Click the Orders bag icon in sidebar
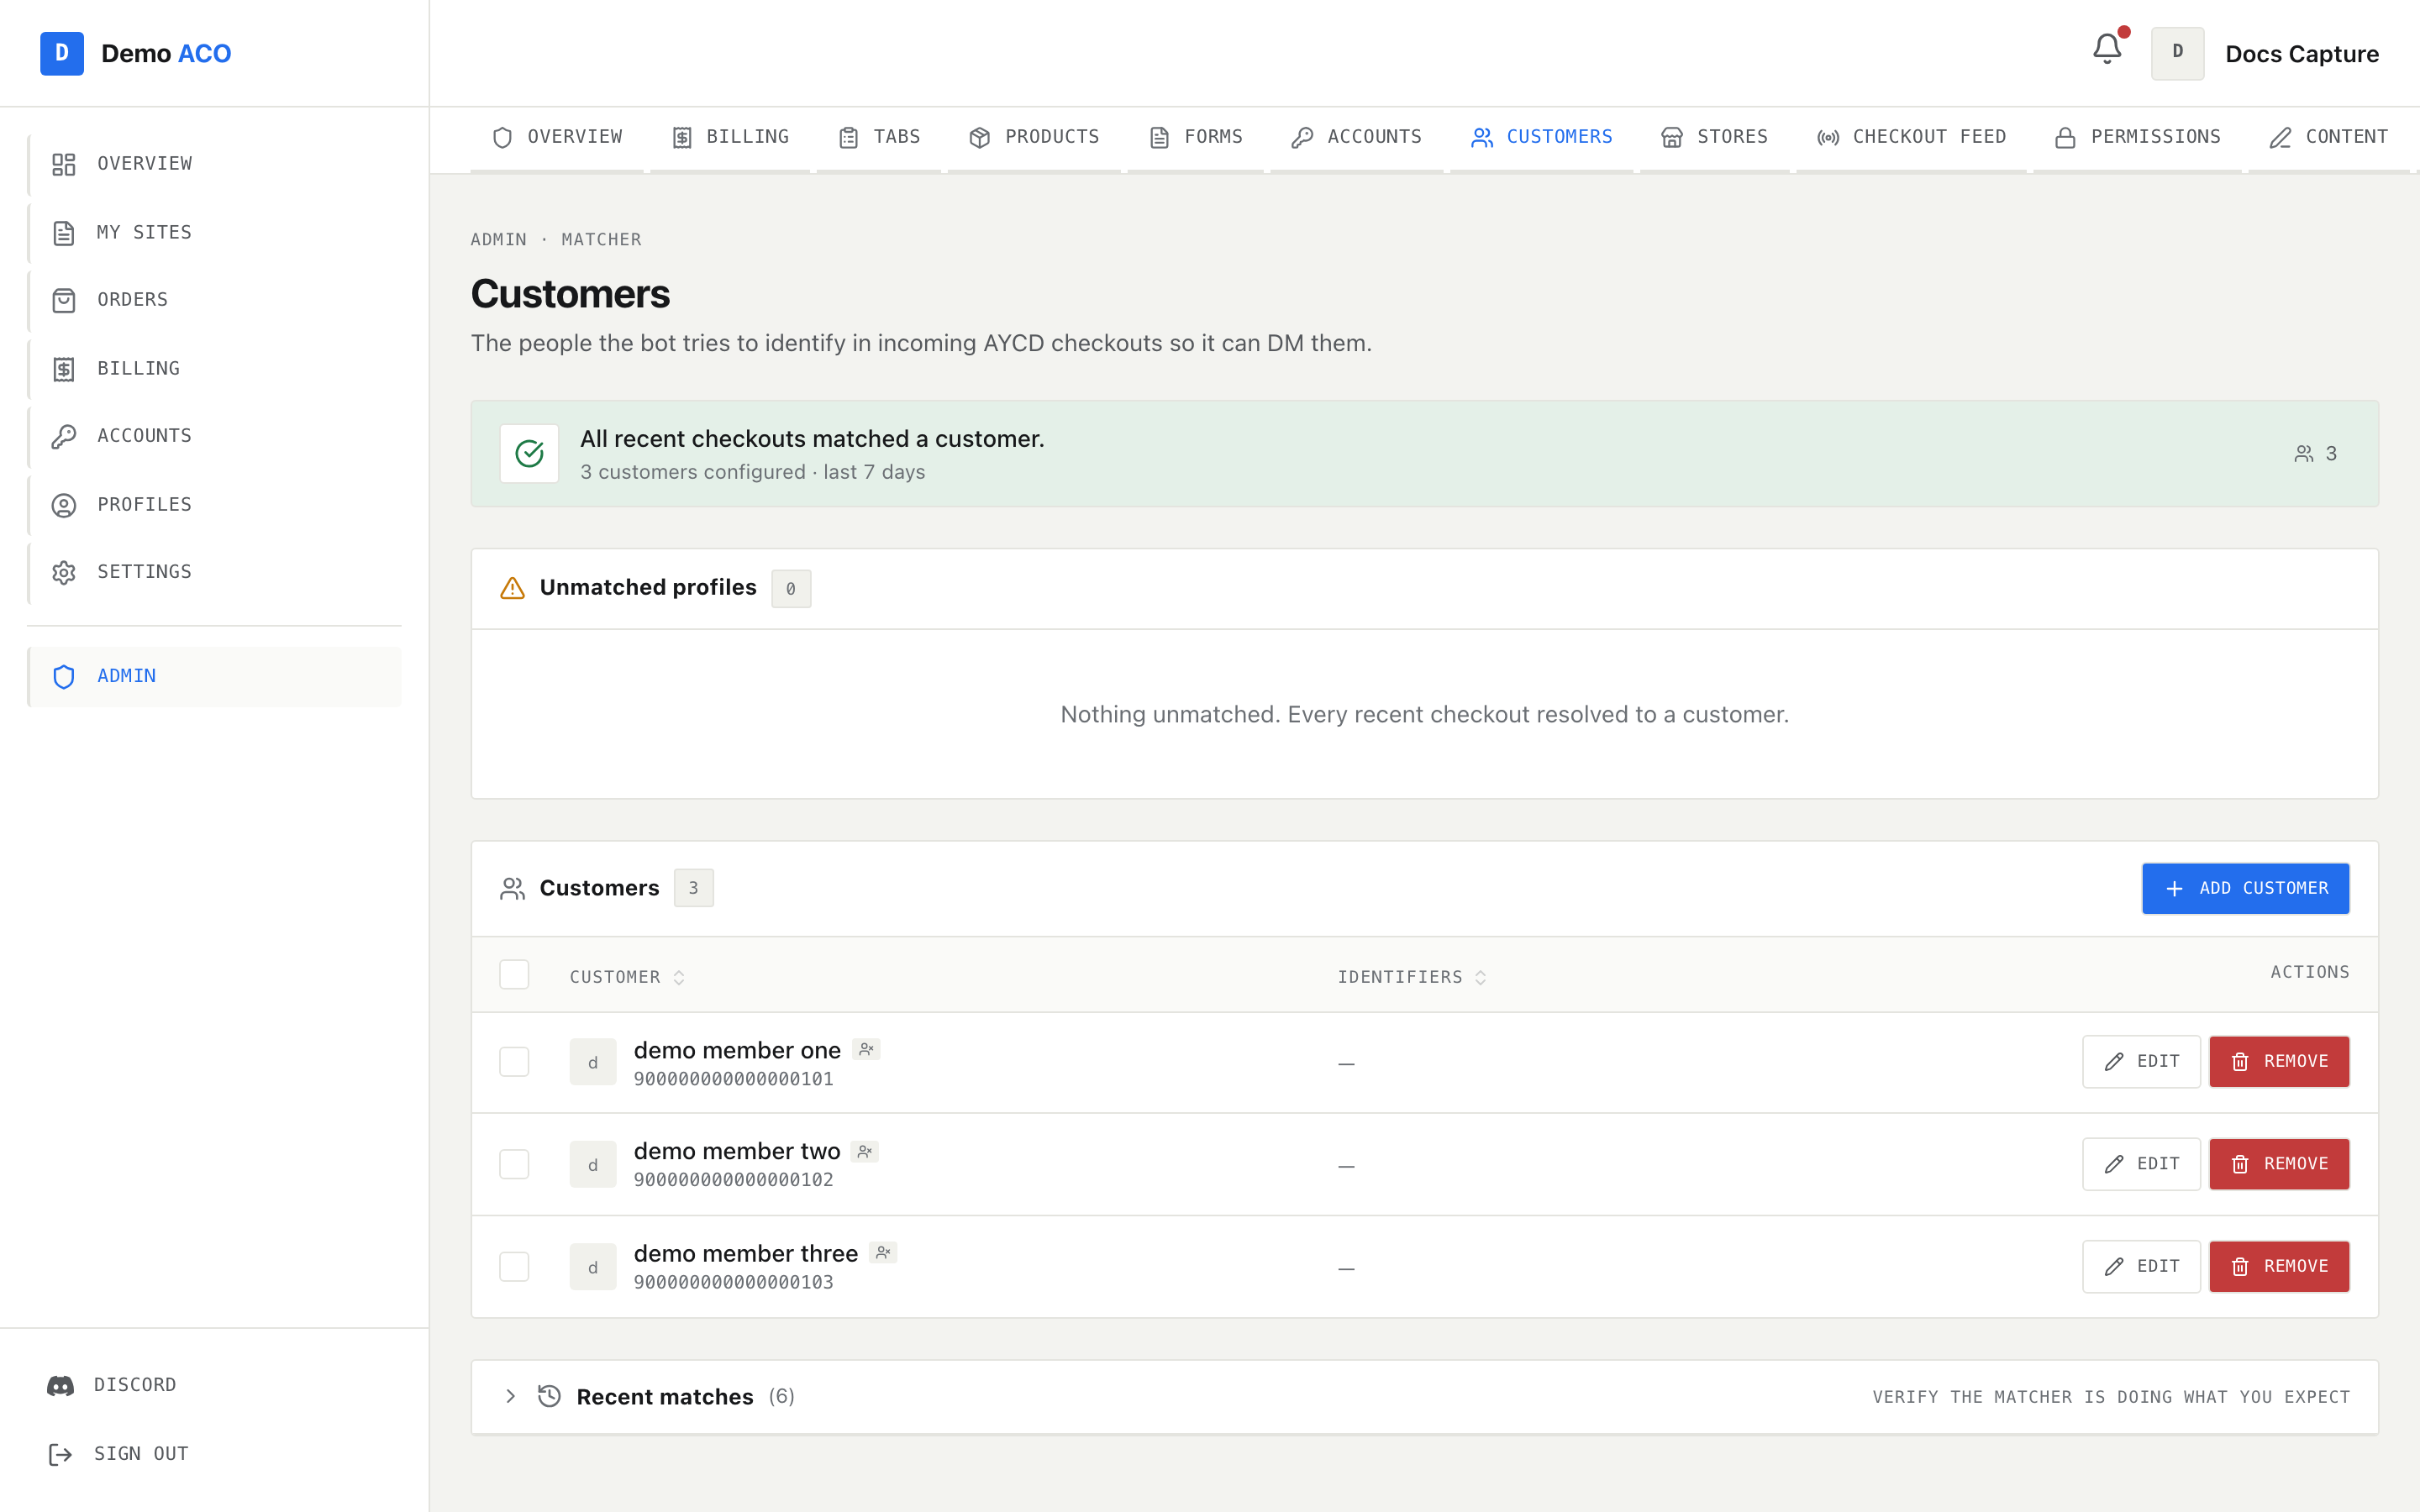This screenshot has height=1512, width=2420. point(64,300)
